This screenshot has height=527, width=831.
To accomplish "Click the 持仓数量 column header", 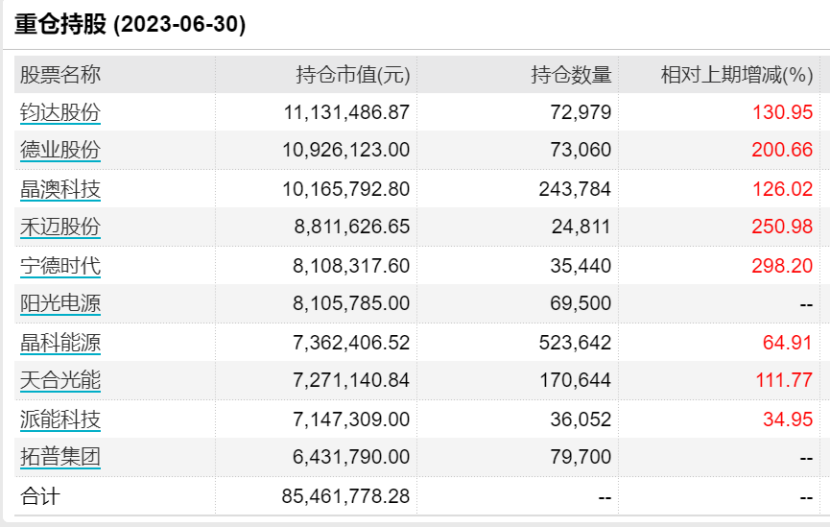I will tap(571, 75).
